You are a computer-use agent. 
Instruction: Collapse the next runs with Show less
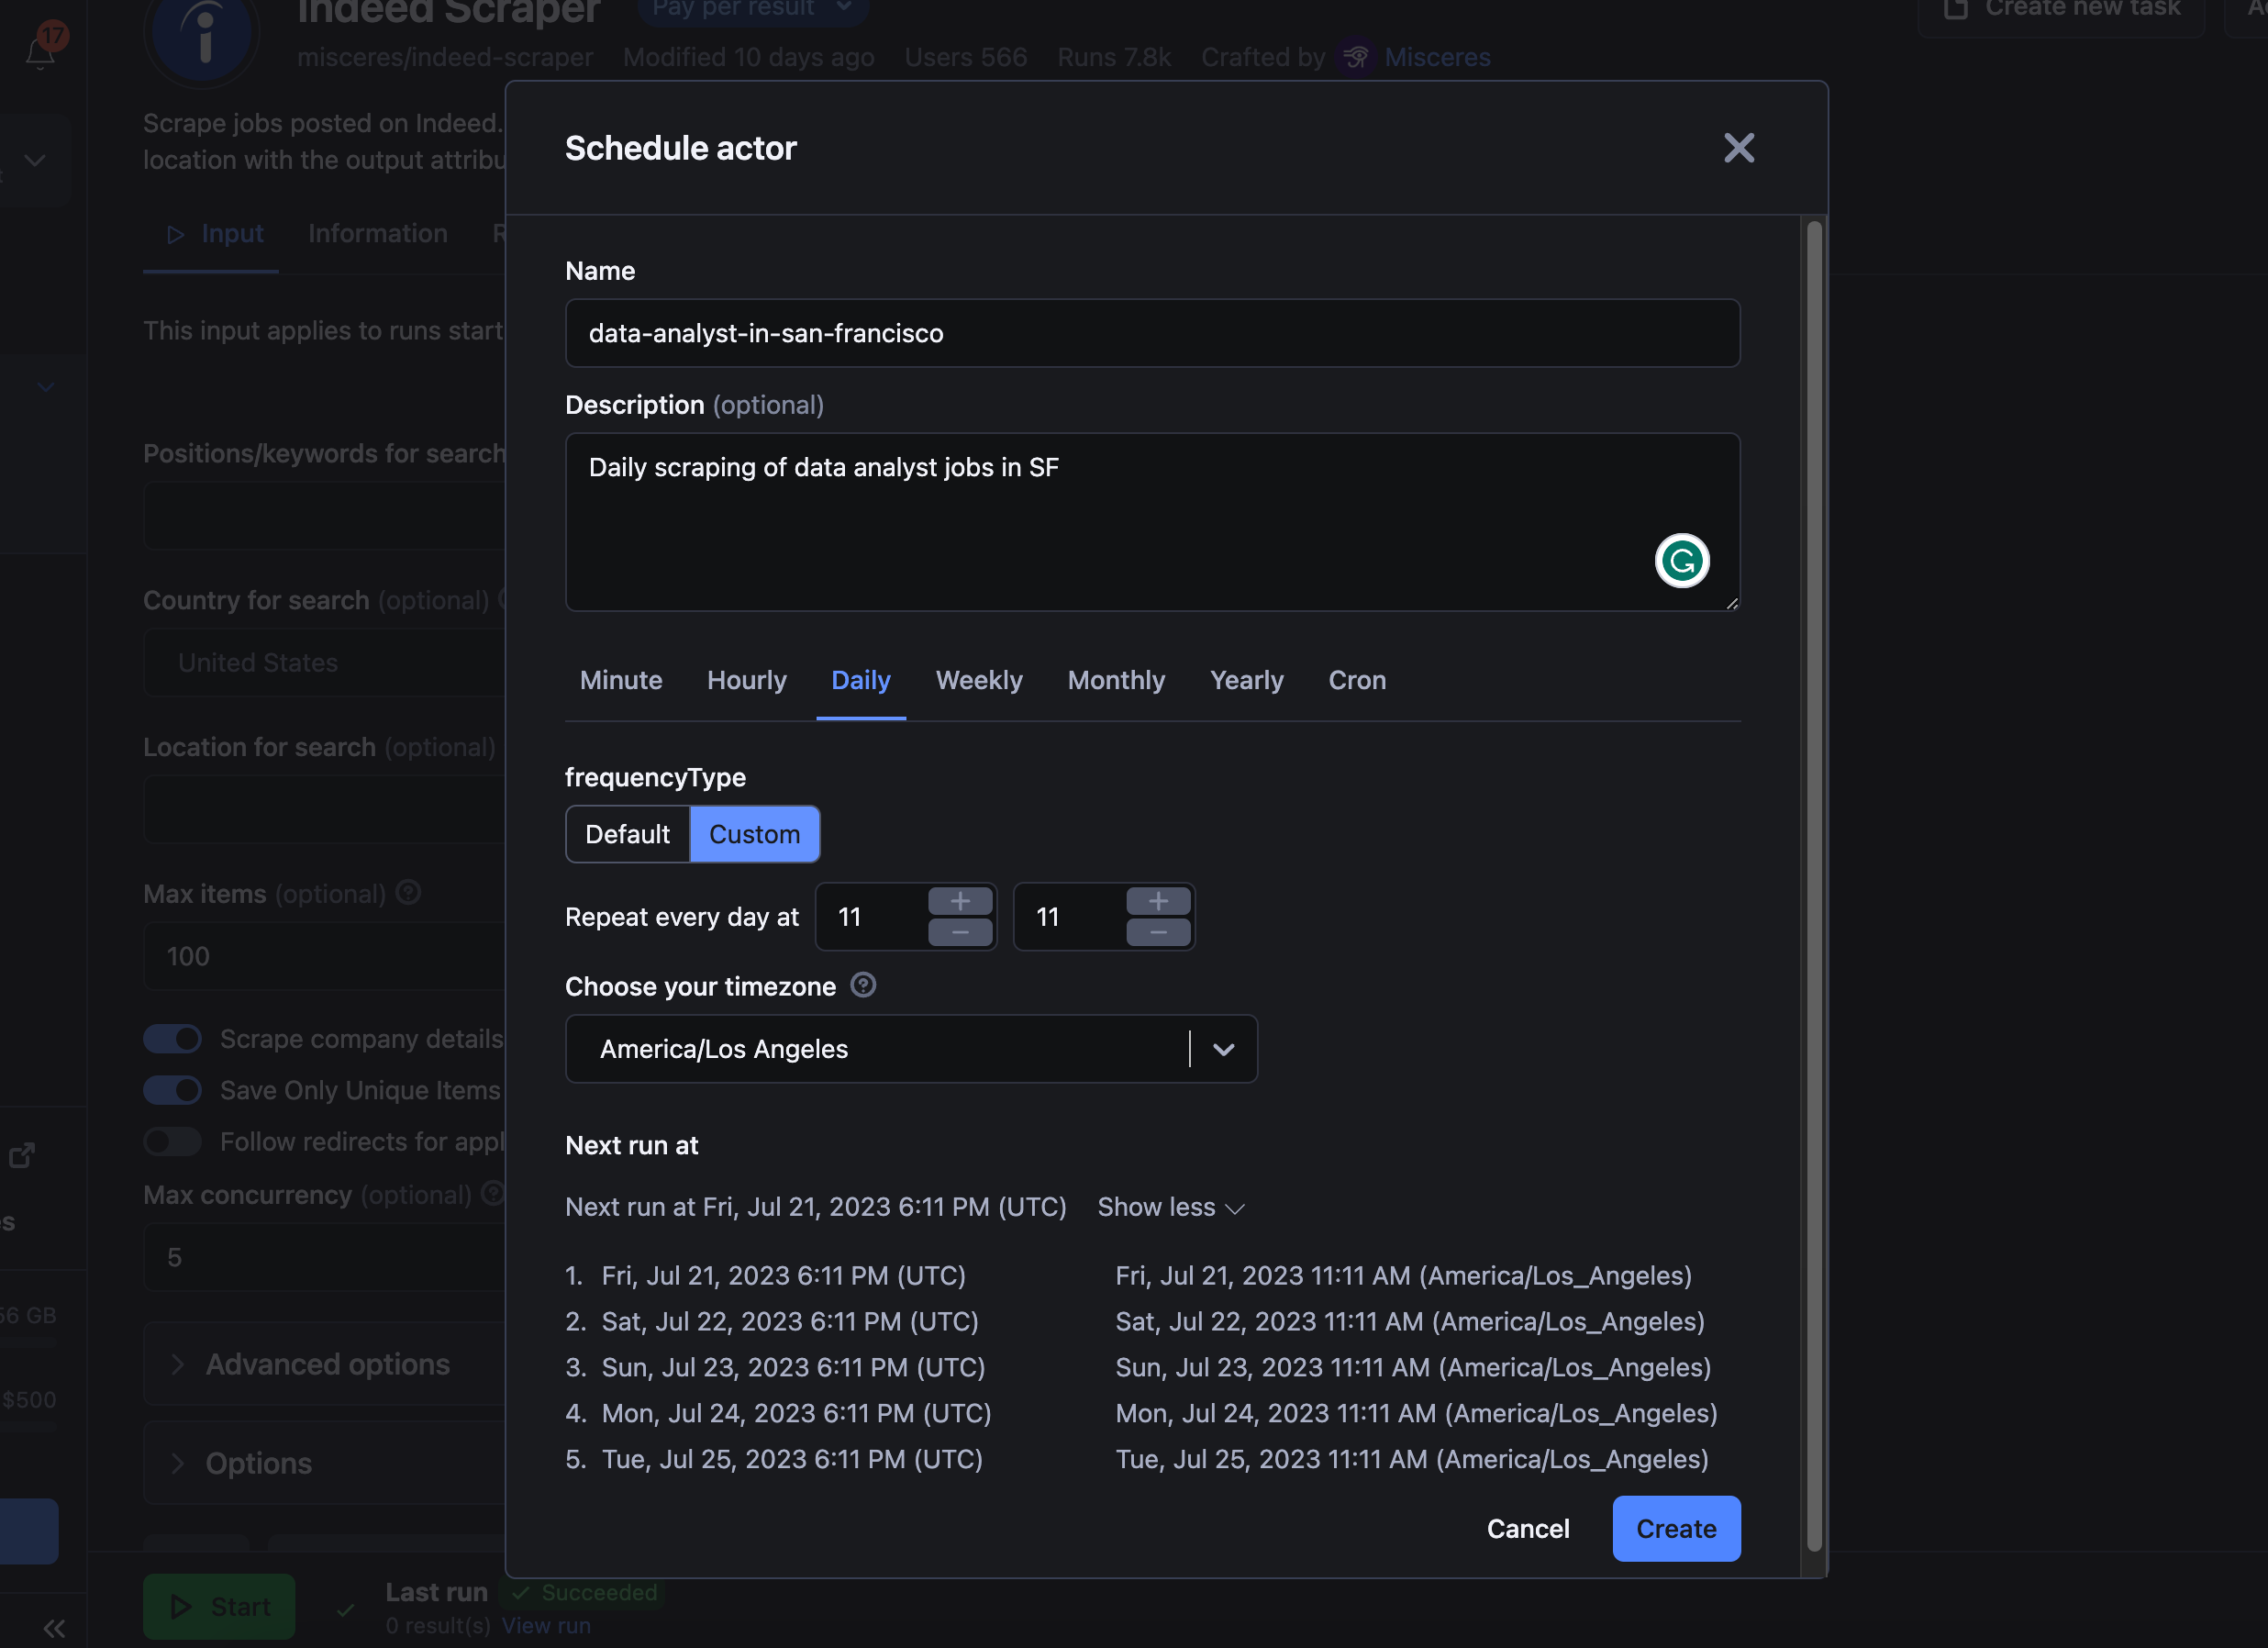click(1169, 1207)
